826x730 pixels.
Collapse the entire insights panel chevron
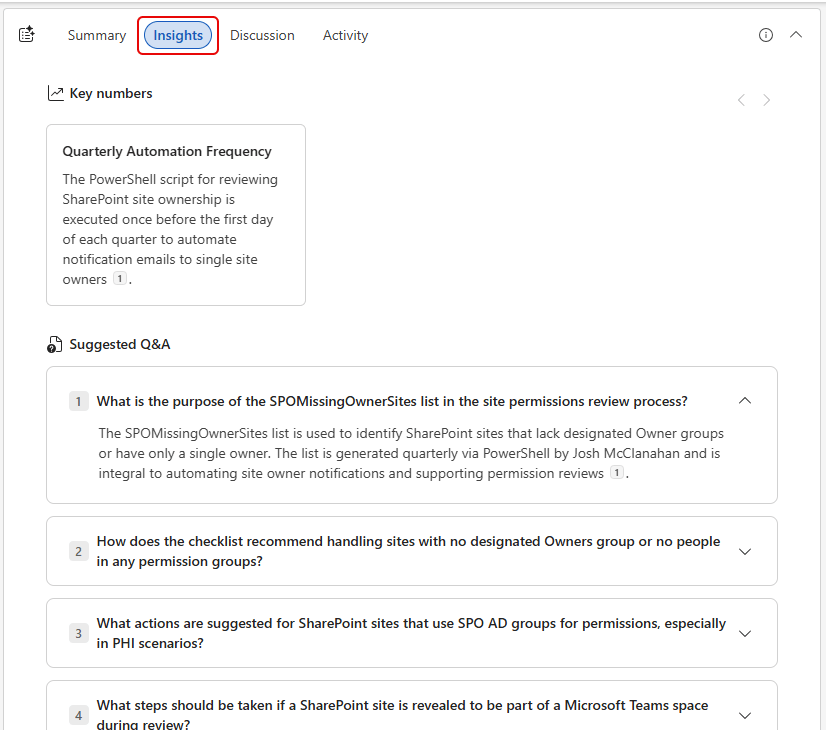(796, 35)
